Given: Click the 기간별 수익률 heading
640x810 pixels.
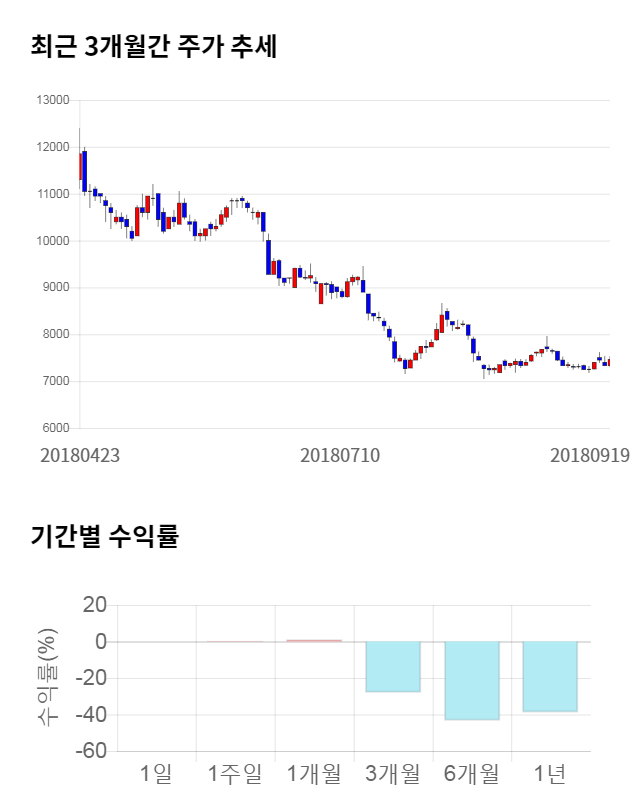Looking at the screenshot, I should pyautogui.click(x=104, y=537).
